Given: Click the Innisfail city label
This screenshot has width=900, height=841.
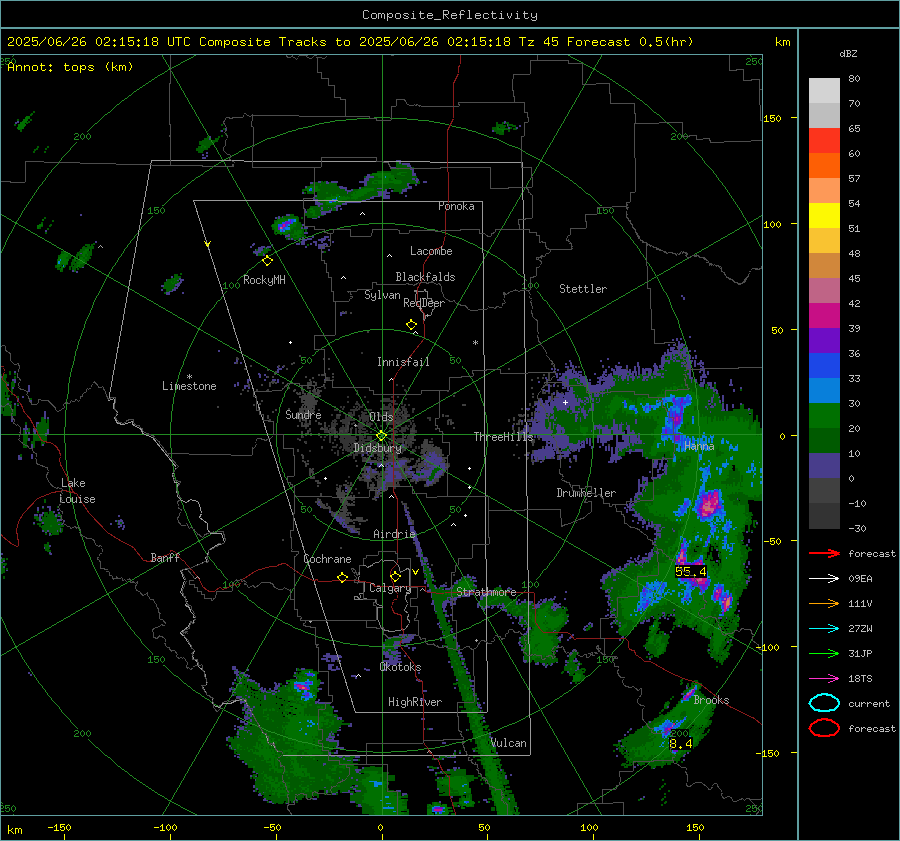Looking at the screenshot, I should tap(403, 362).
